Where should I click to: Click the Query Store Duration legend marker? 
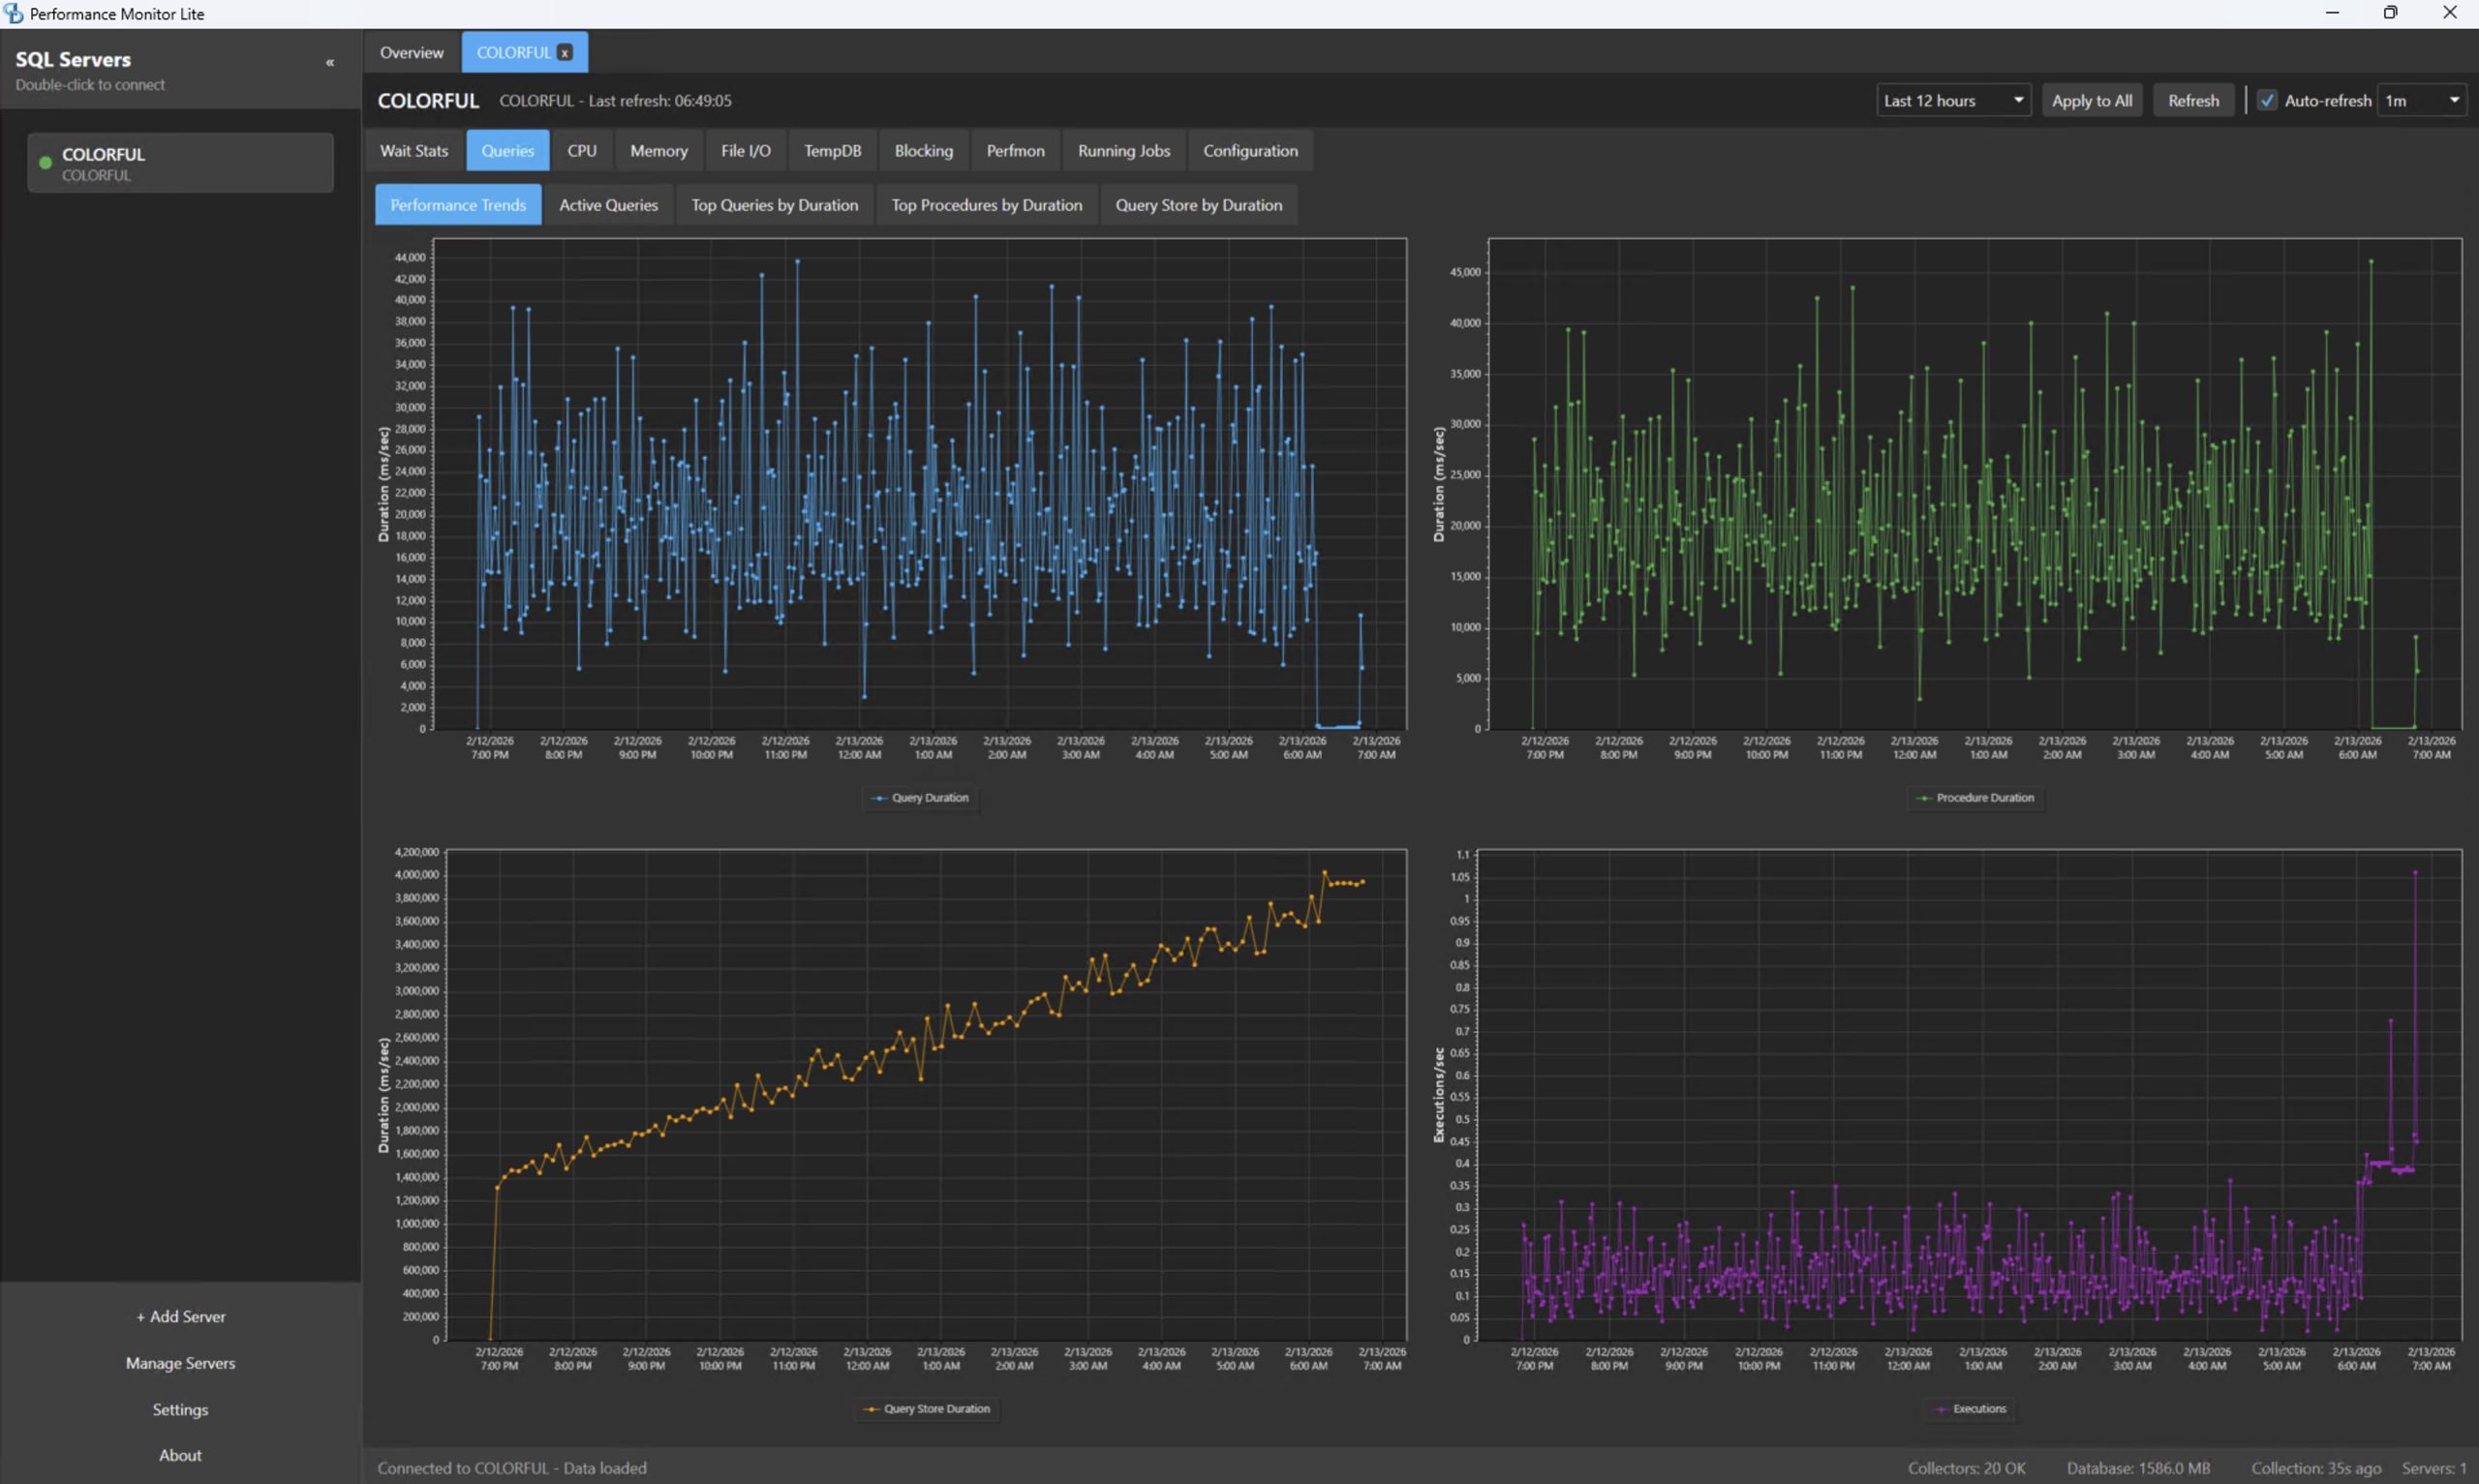click(x=871, y=1409)
